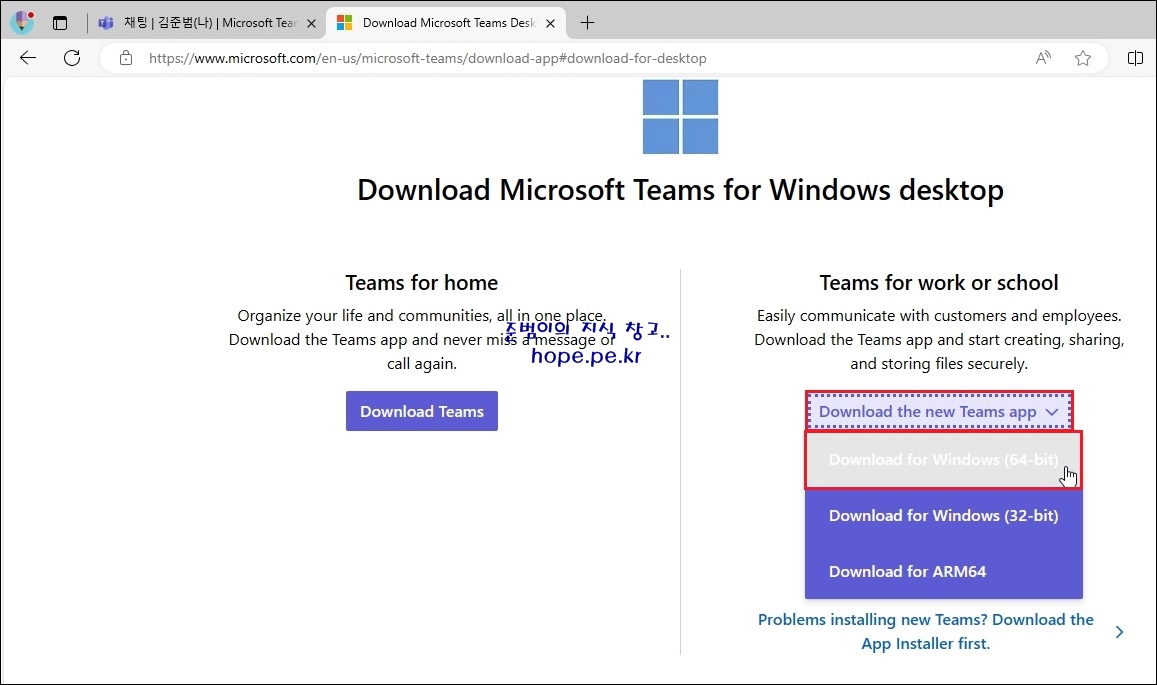Click the address bar URL
The height and width of the screenshot is (685, 1157).
point(427,58)
